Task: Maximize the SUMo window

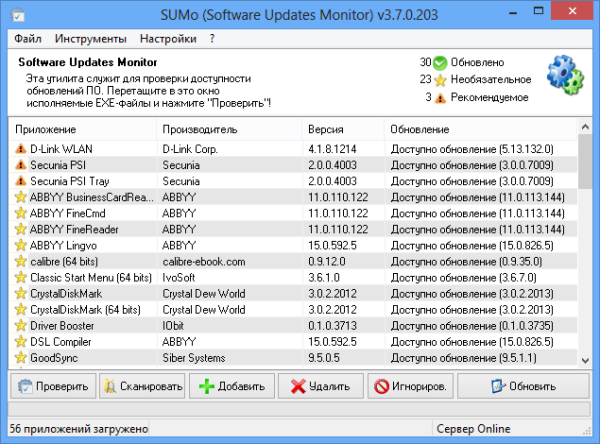Action: [x=538, y=11]
